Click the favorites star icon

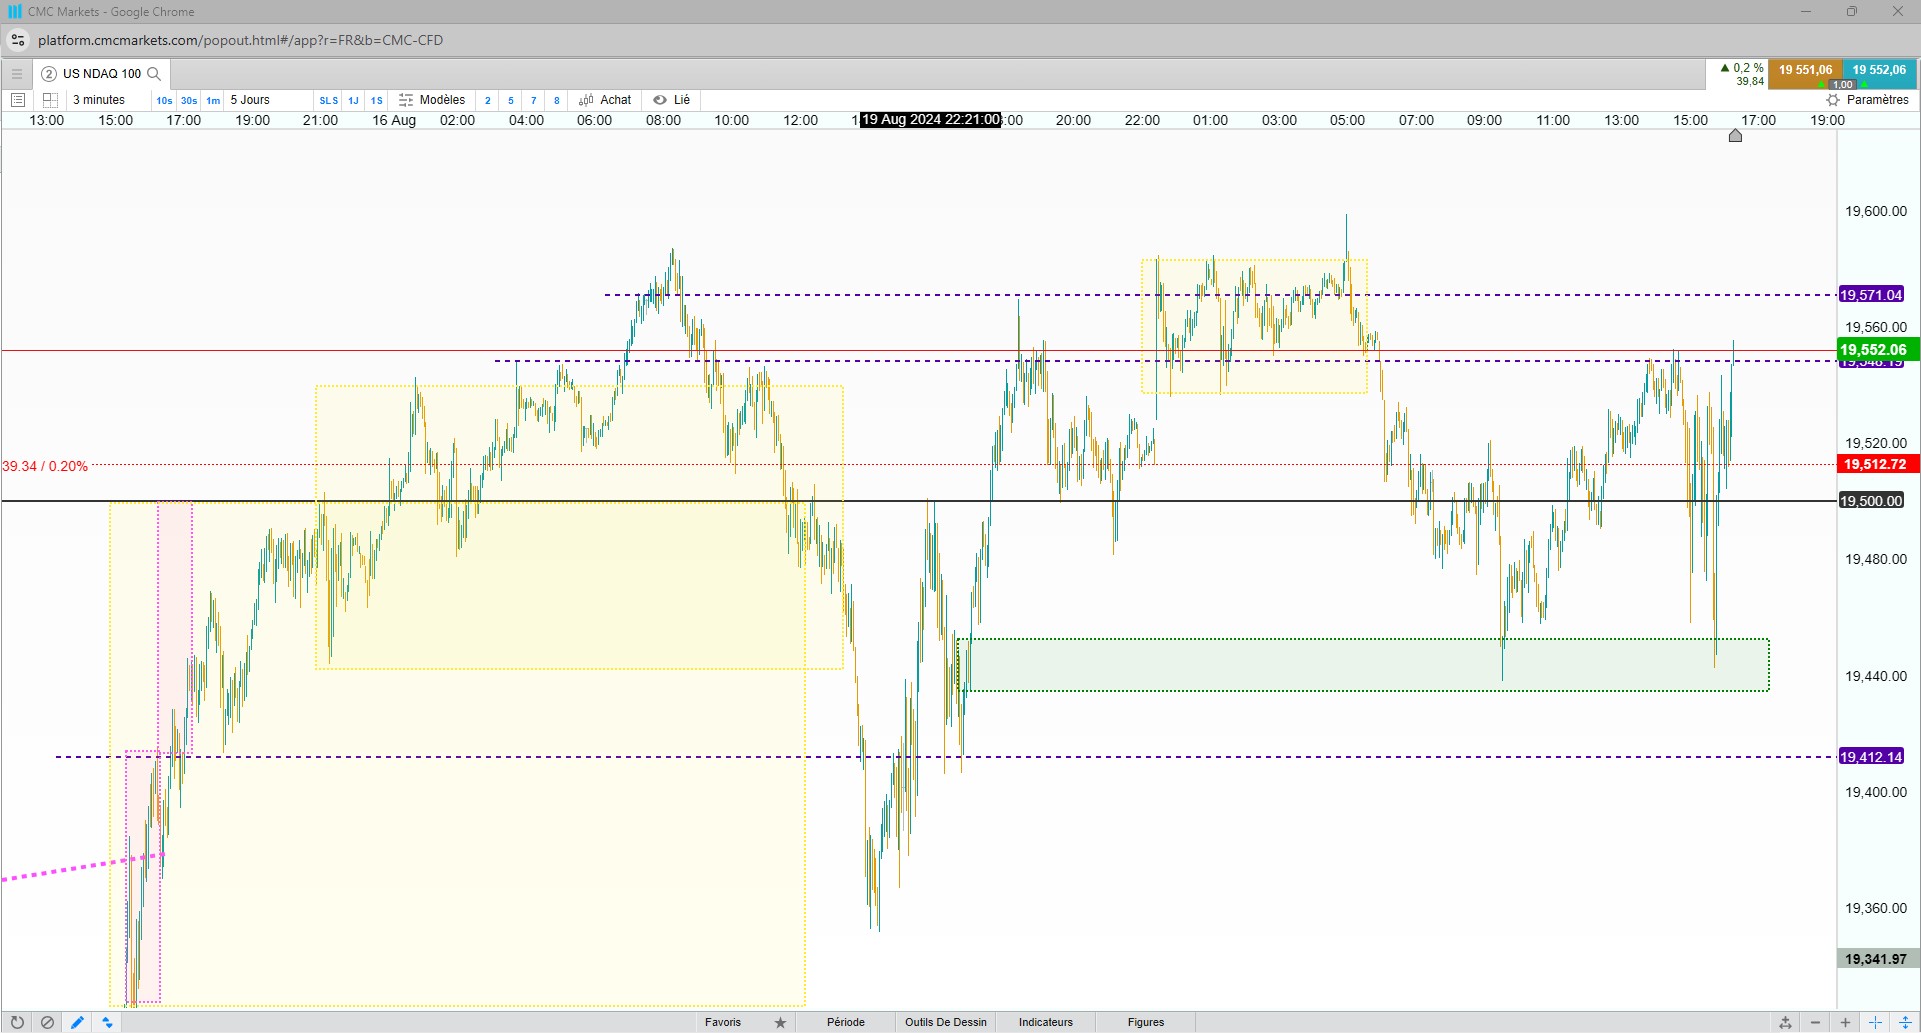tap(780, 1022)
